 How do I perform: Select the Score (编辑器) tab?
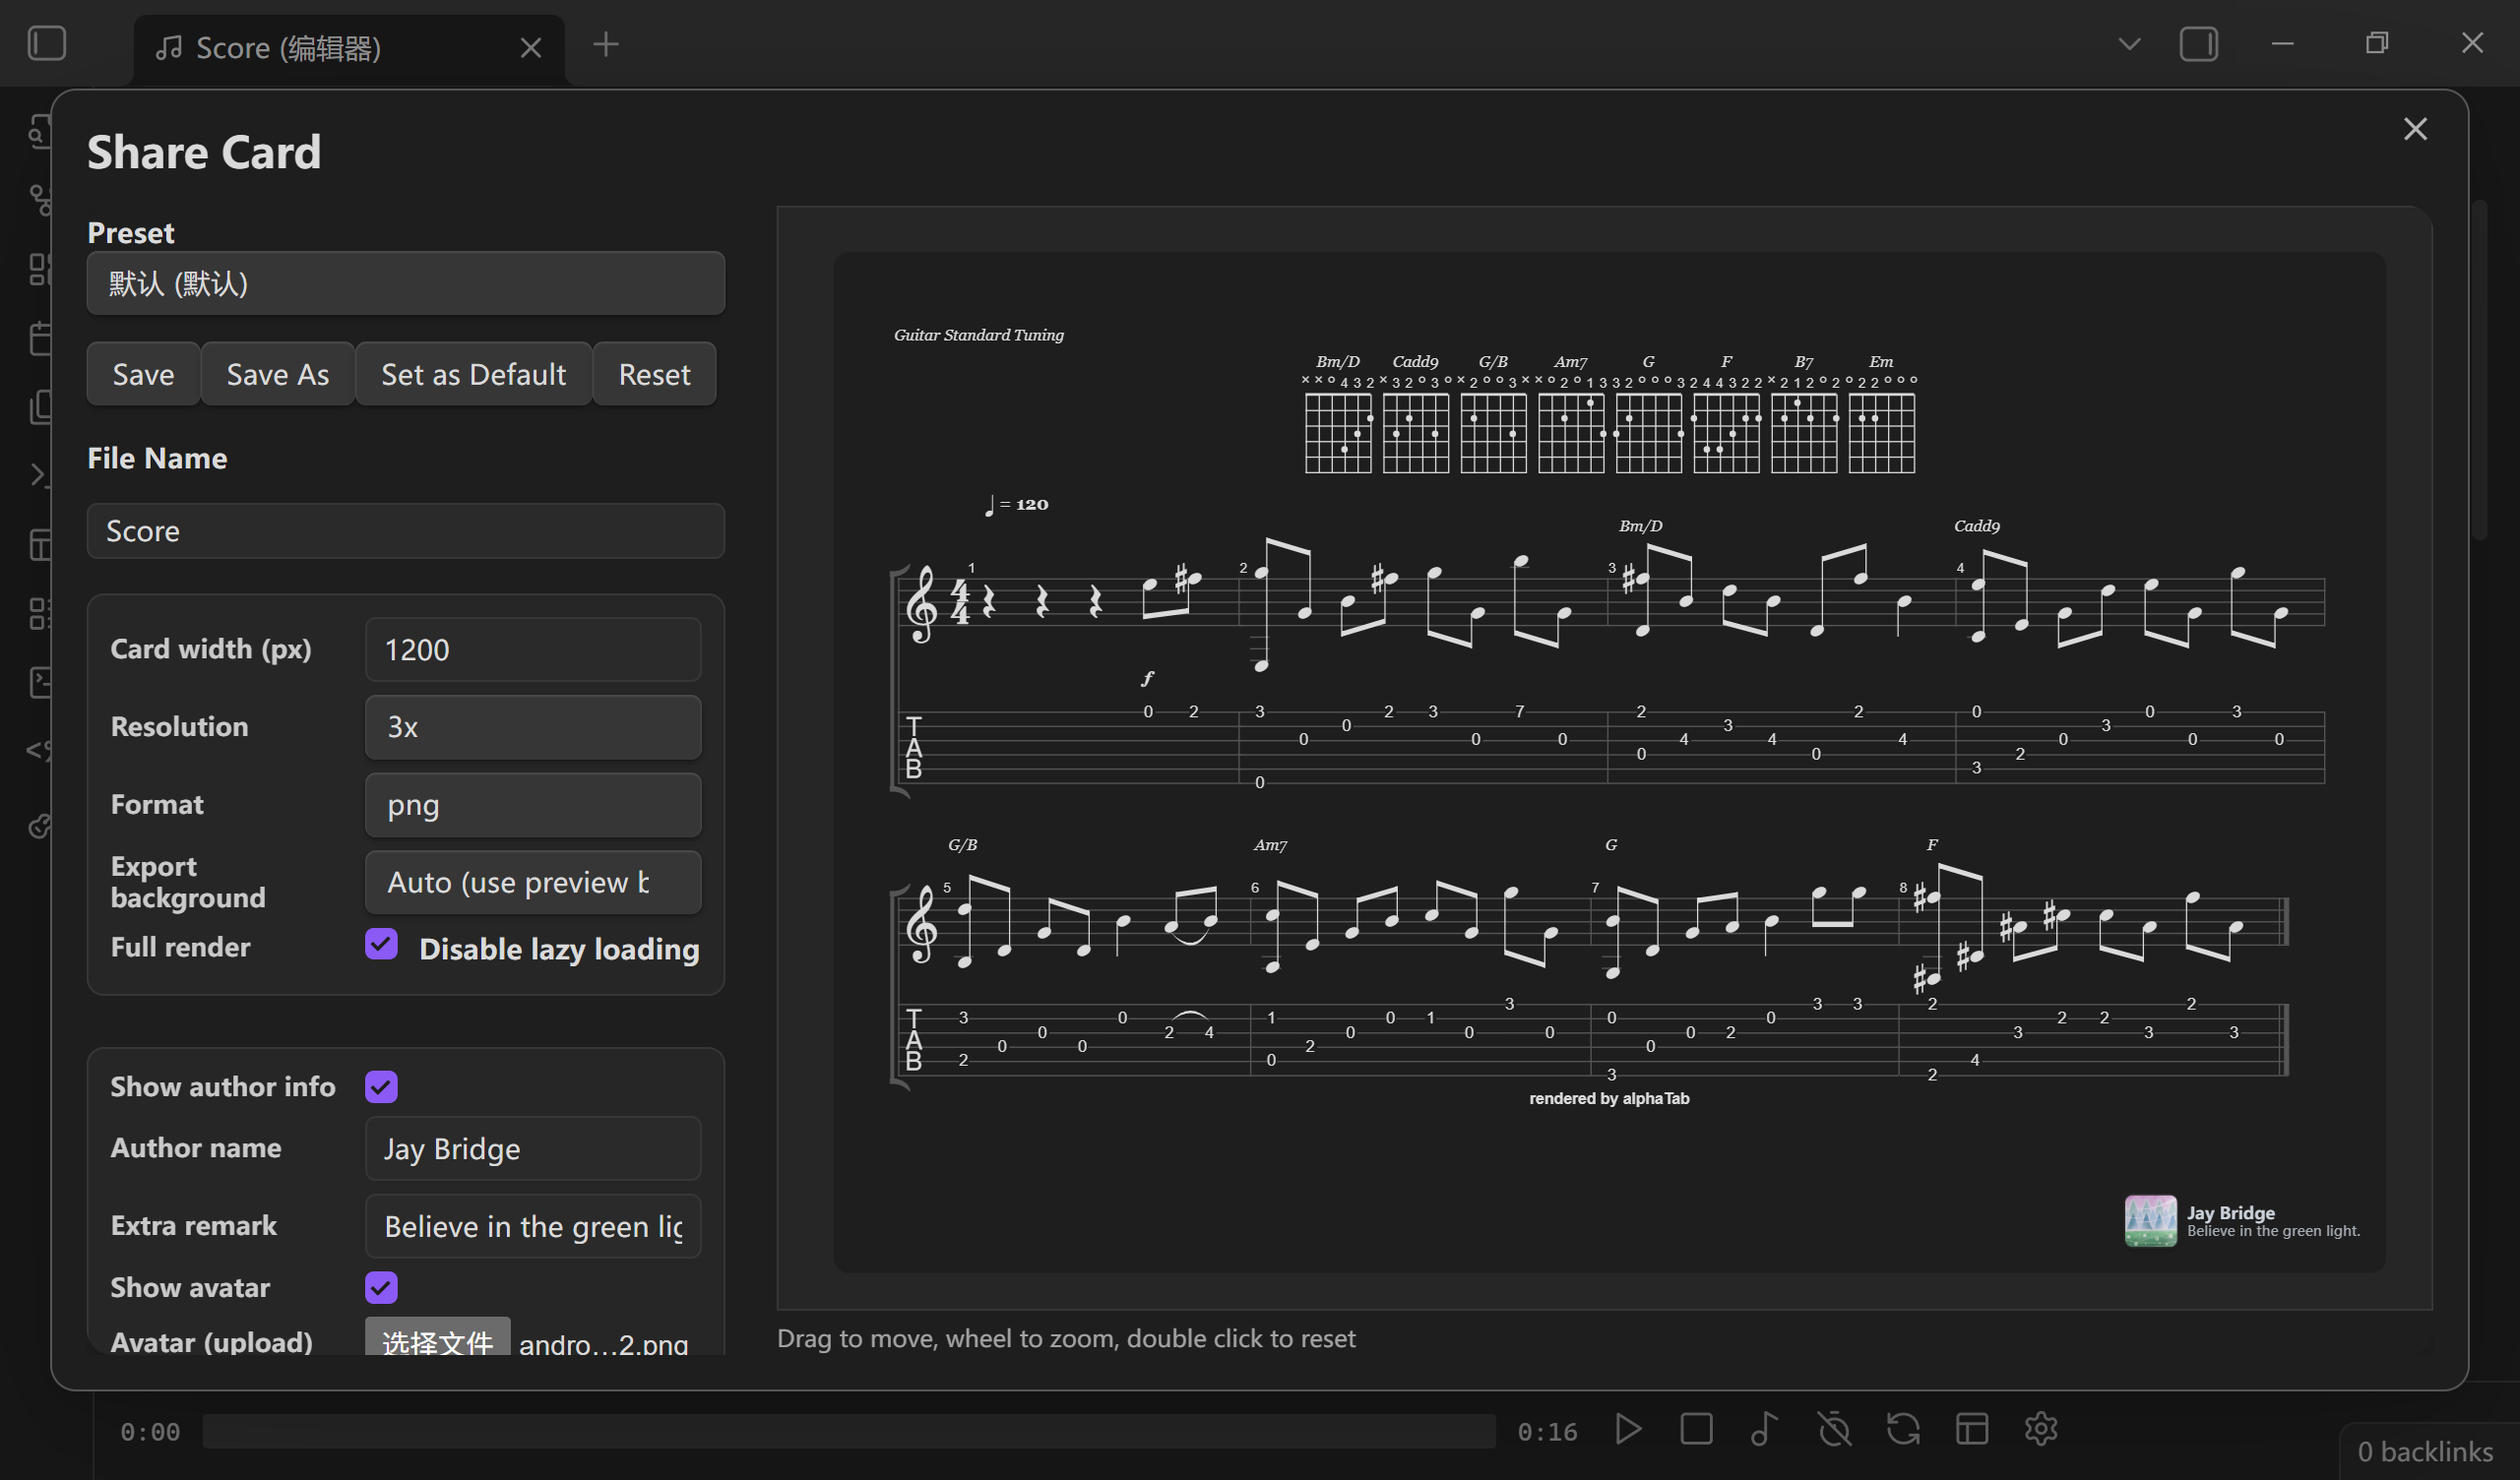pyautogui.click(x=348, y=49)
